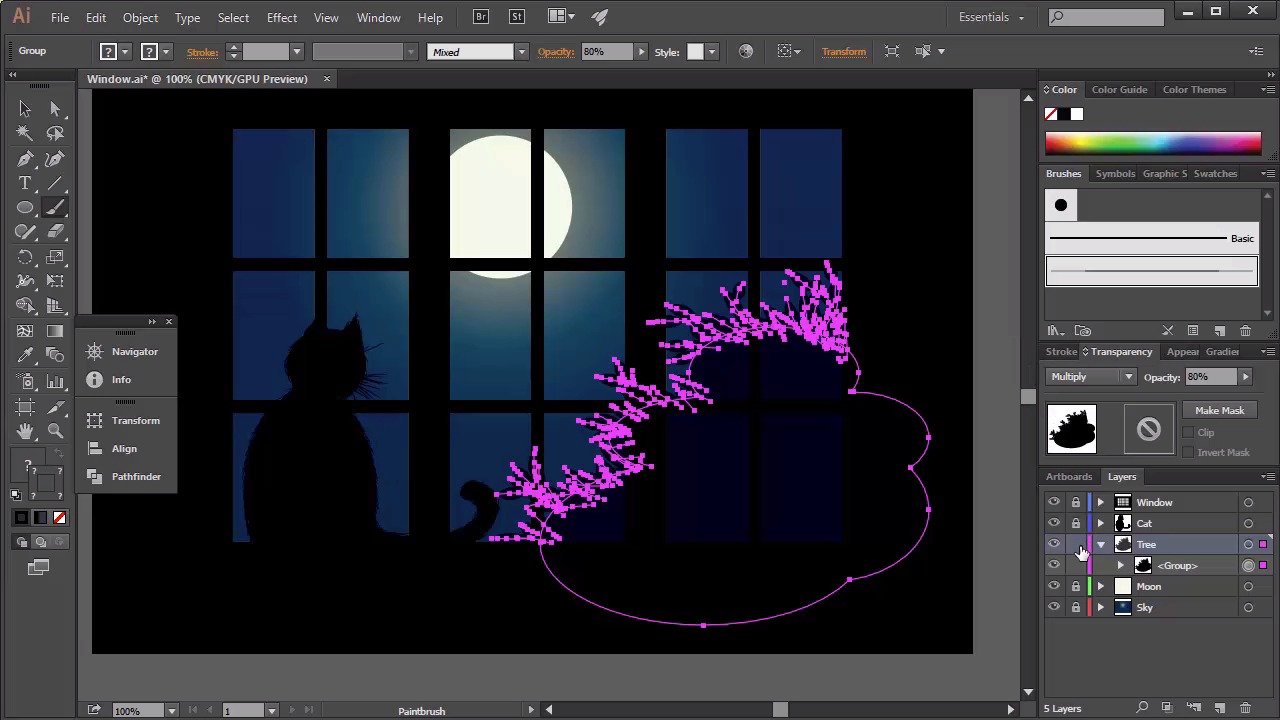The image size is (1280, 720).
Task: Select the Paintbrush tool
Action: (55, 208)
